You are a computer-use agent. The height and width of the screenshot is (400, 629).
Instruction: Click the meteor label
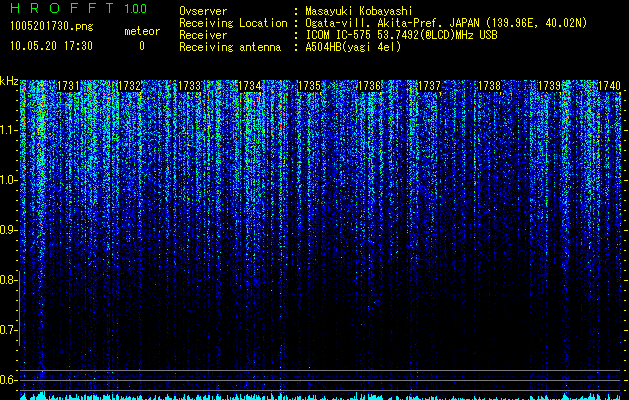point(142,31)
